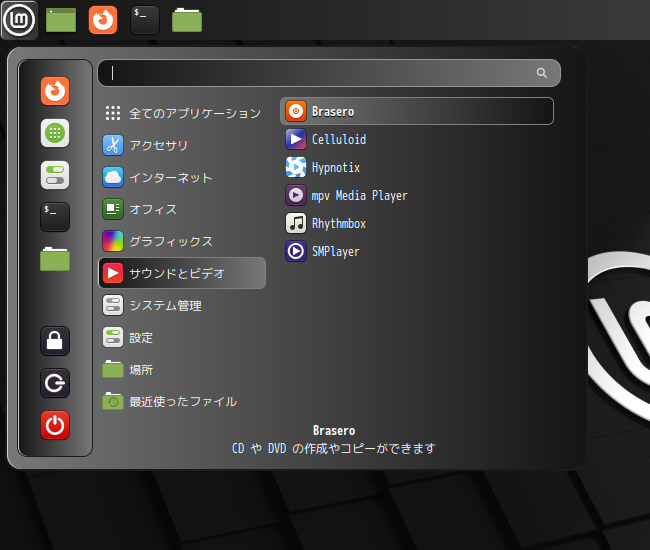Select the 設定 category
The height and width of the screenshot is (550, 650).
[182, 337]
